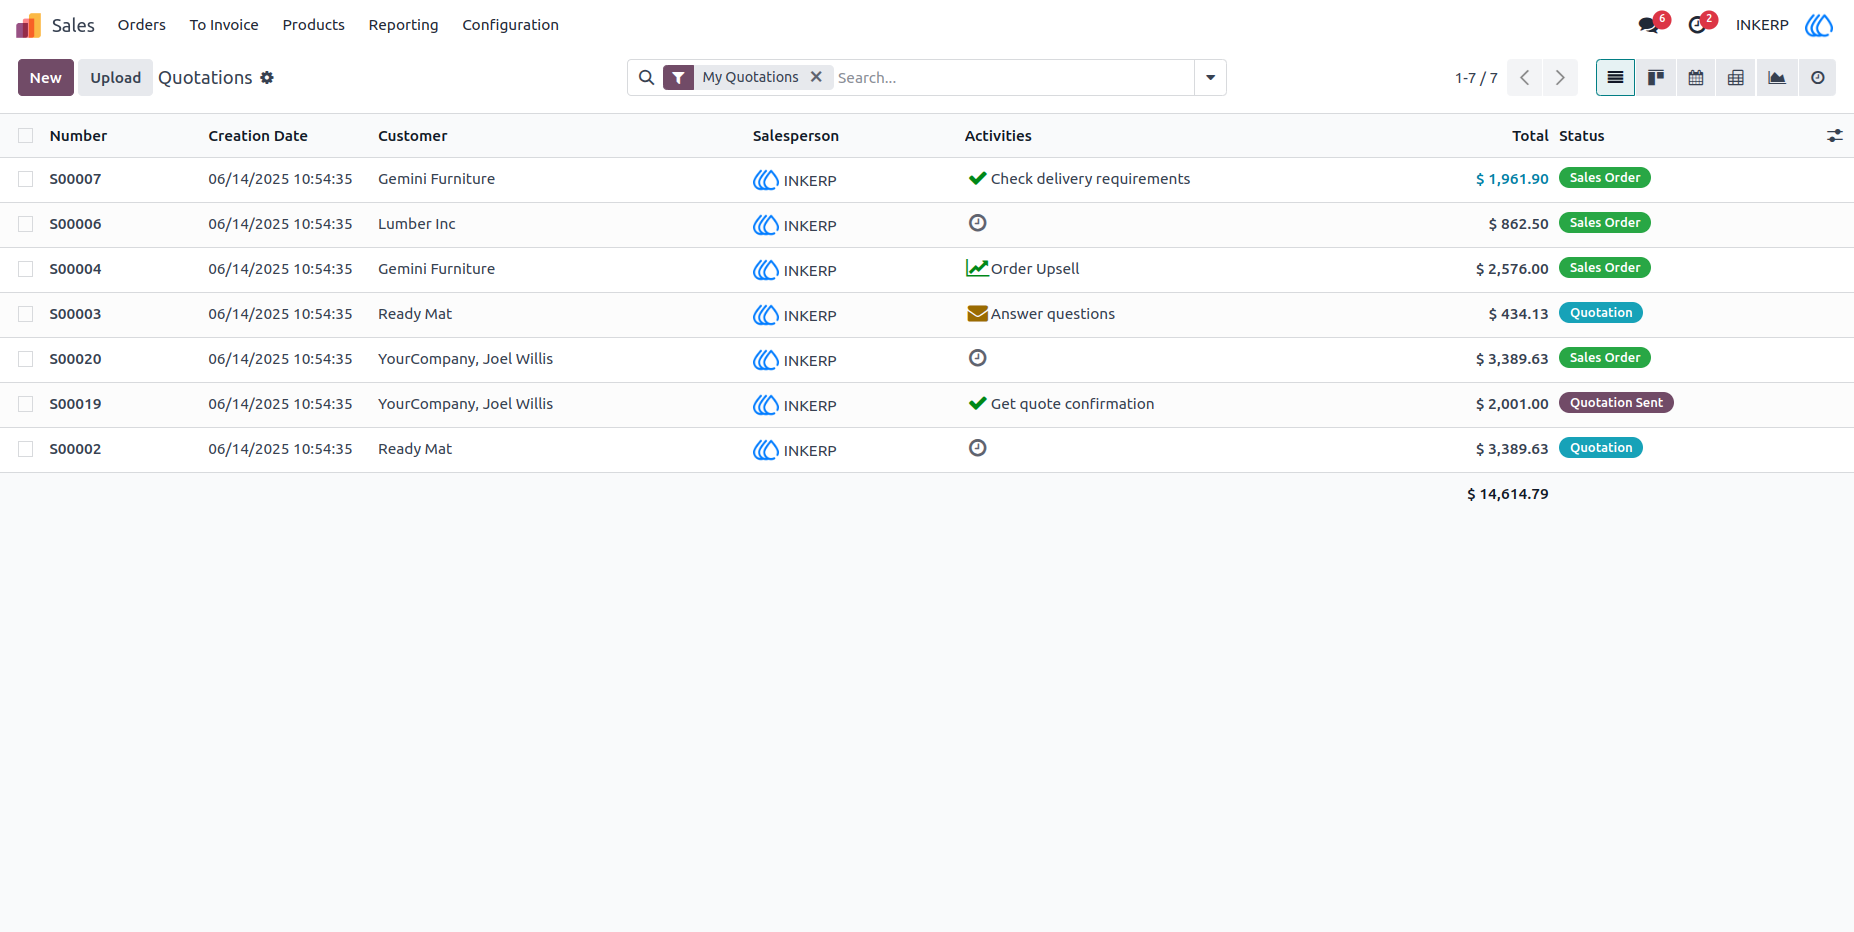Screen dimensions: 1854x932
Task: Open optional columns adjust icon
Action: [1835, 135]
